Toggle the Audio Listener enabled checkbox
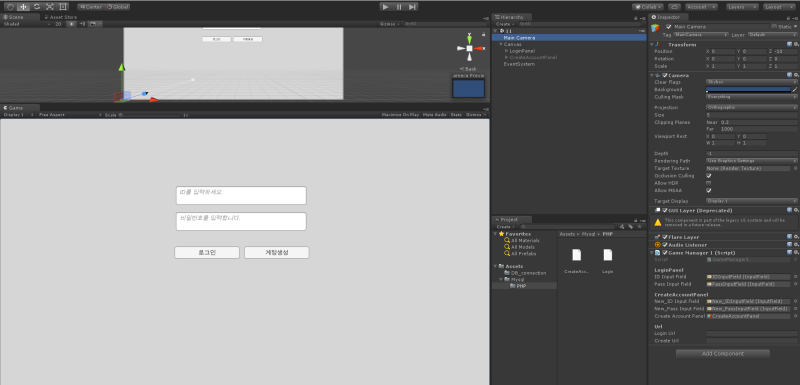Screen dimensions: 800x385 [665, 245]
